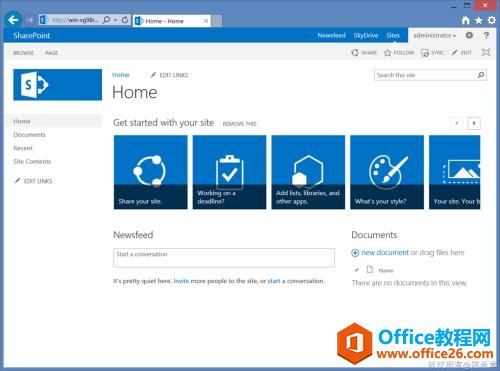
Task: Follow this site with star icon
Action: [387, 53]
